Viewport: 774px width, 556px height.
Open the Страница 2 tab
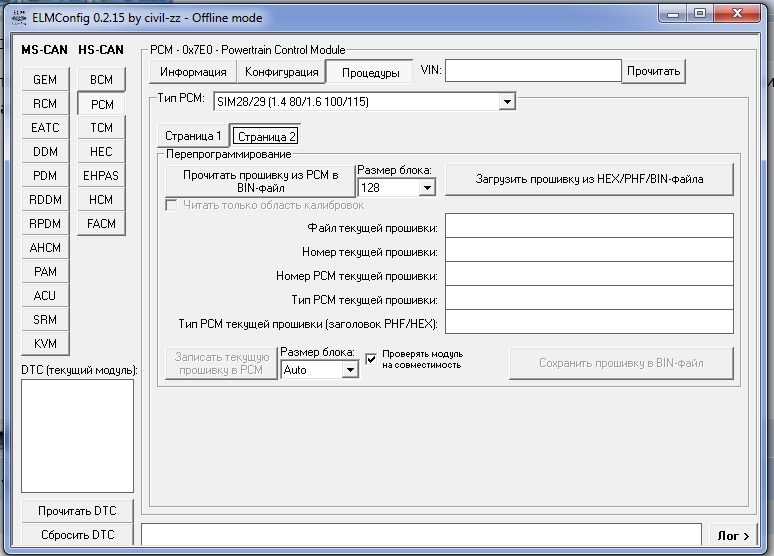(x=267, y=136)
